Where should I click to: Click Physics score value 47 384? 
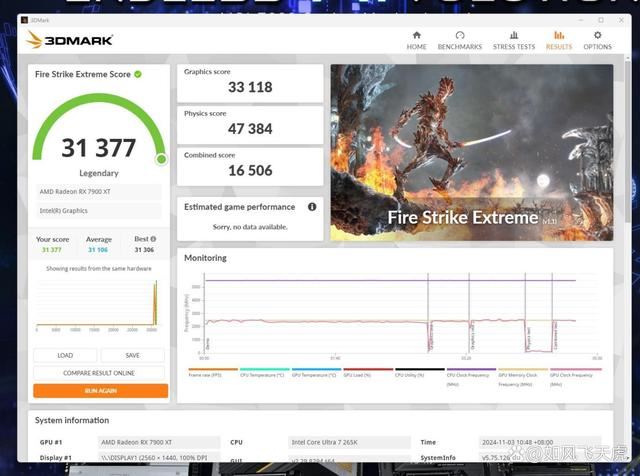tap(250, 129)
